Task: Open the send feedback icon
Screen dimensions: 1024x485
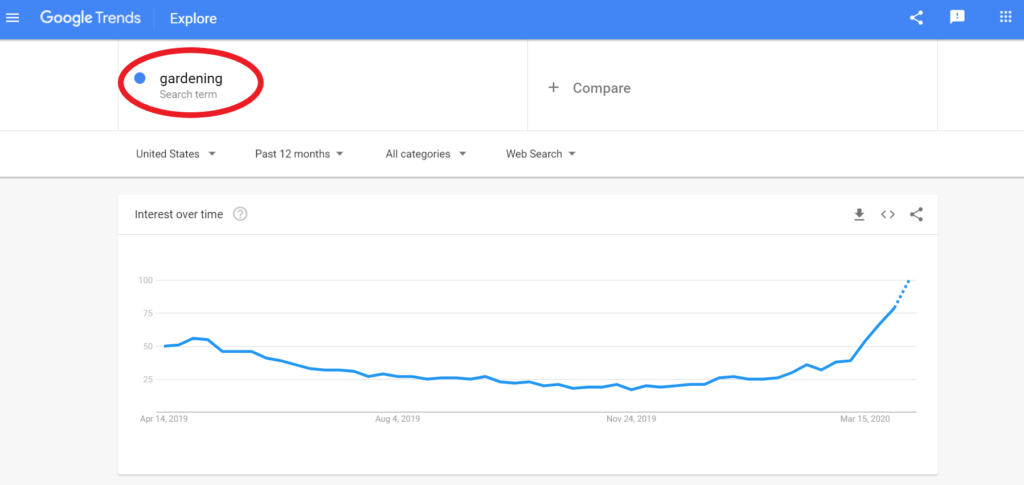Action: click(957, 18)
